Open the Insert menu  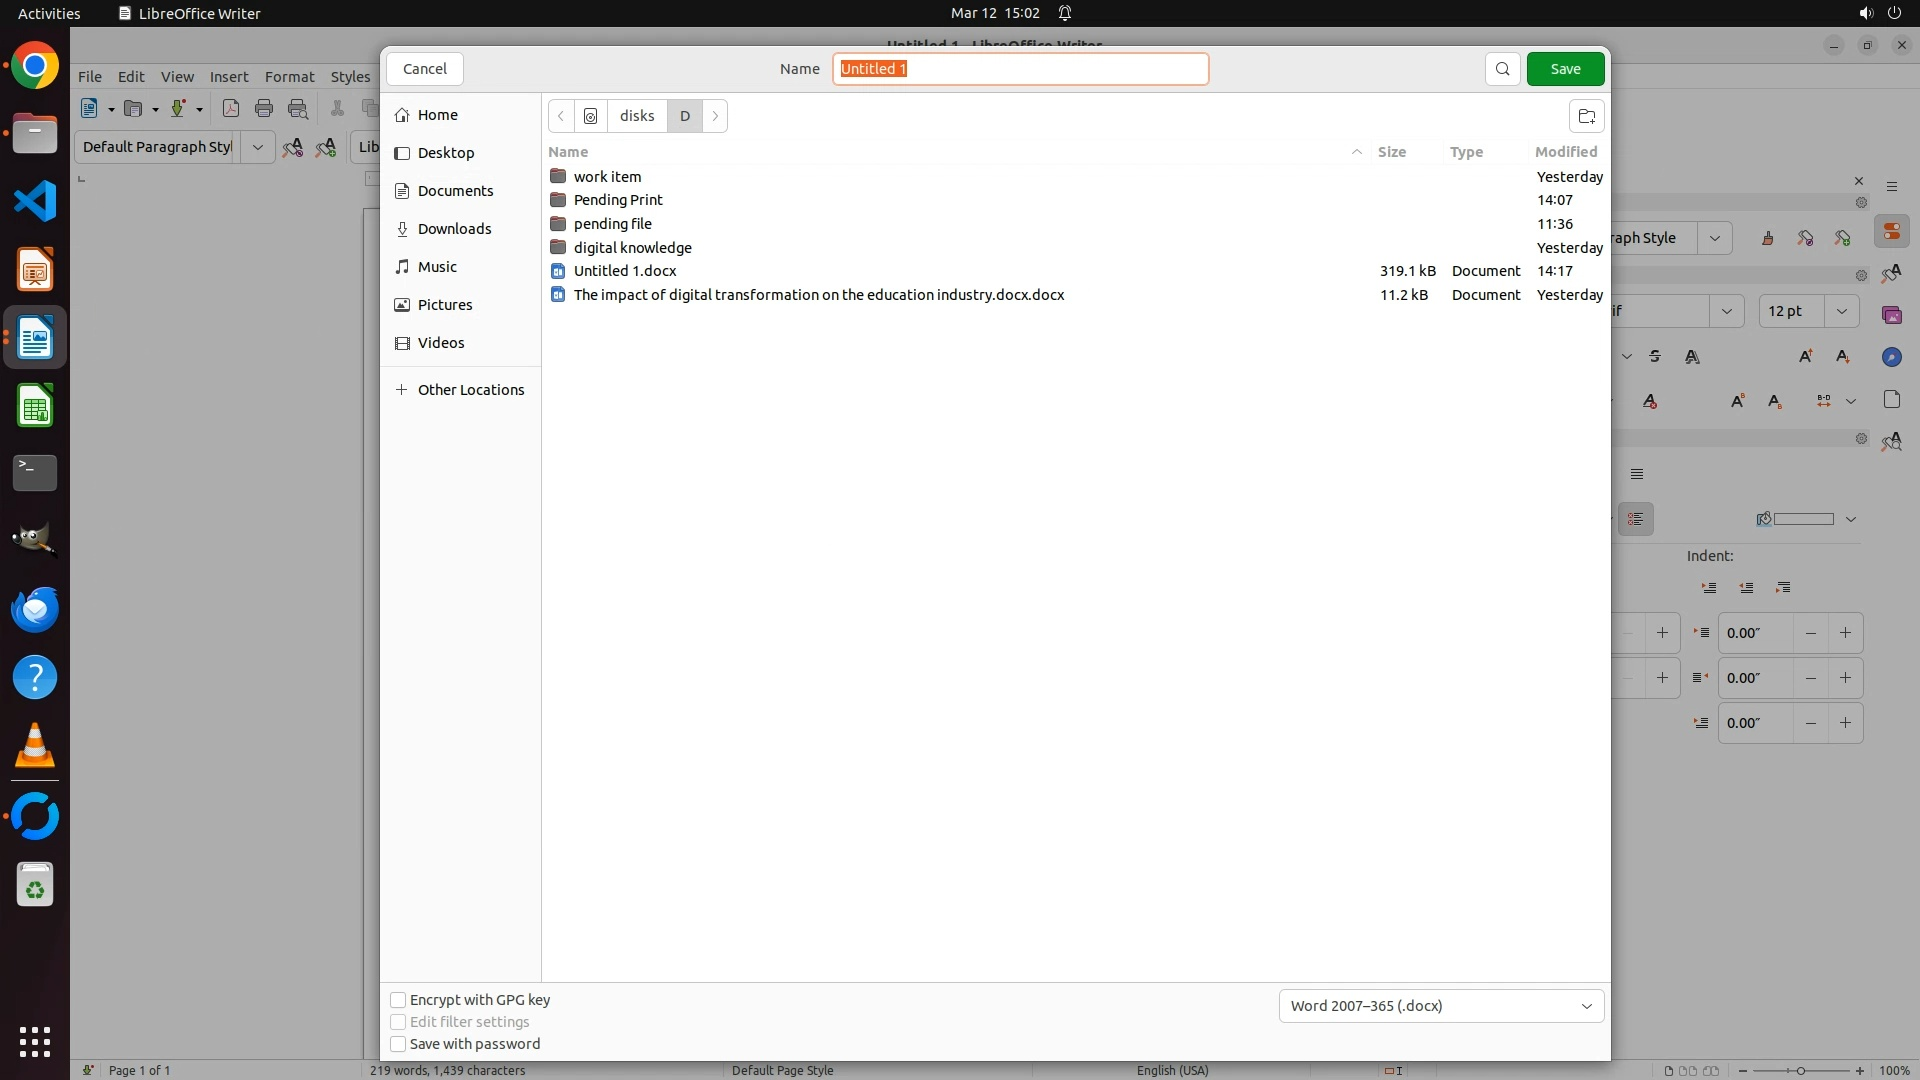[228, 77]
